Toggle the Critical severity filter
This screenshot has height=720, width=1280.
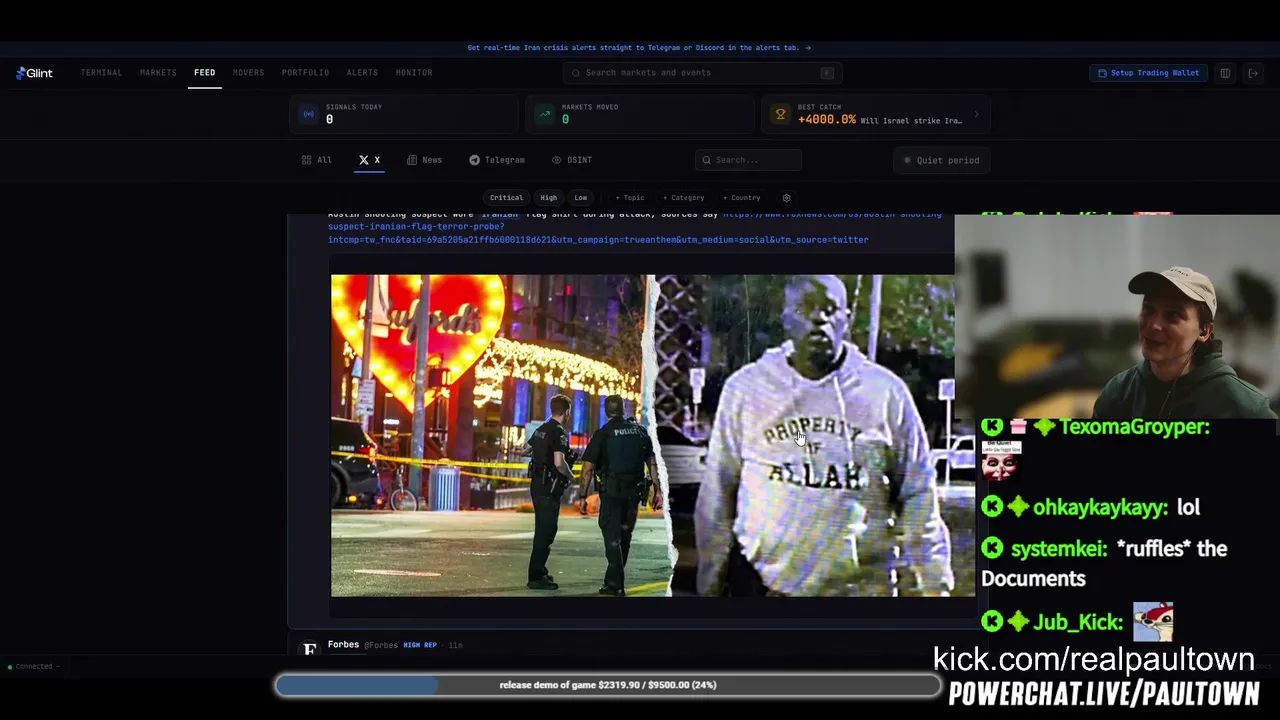506,198
